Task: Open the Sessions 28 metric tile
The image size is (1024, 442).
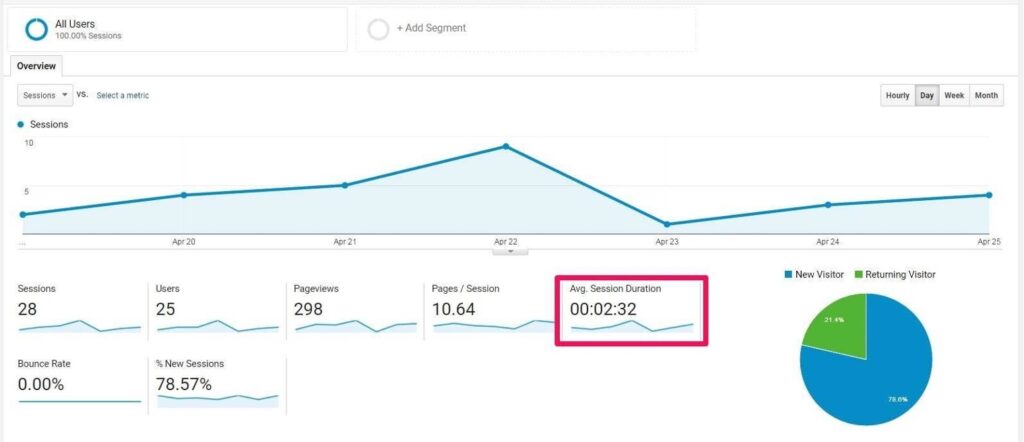Action: (80, 311)
